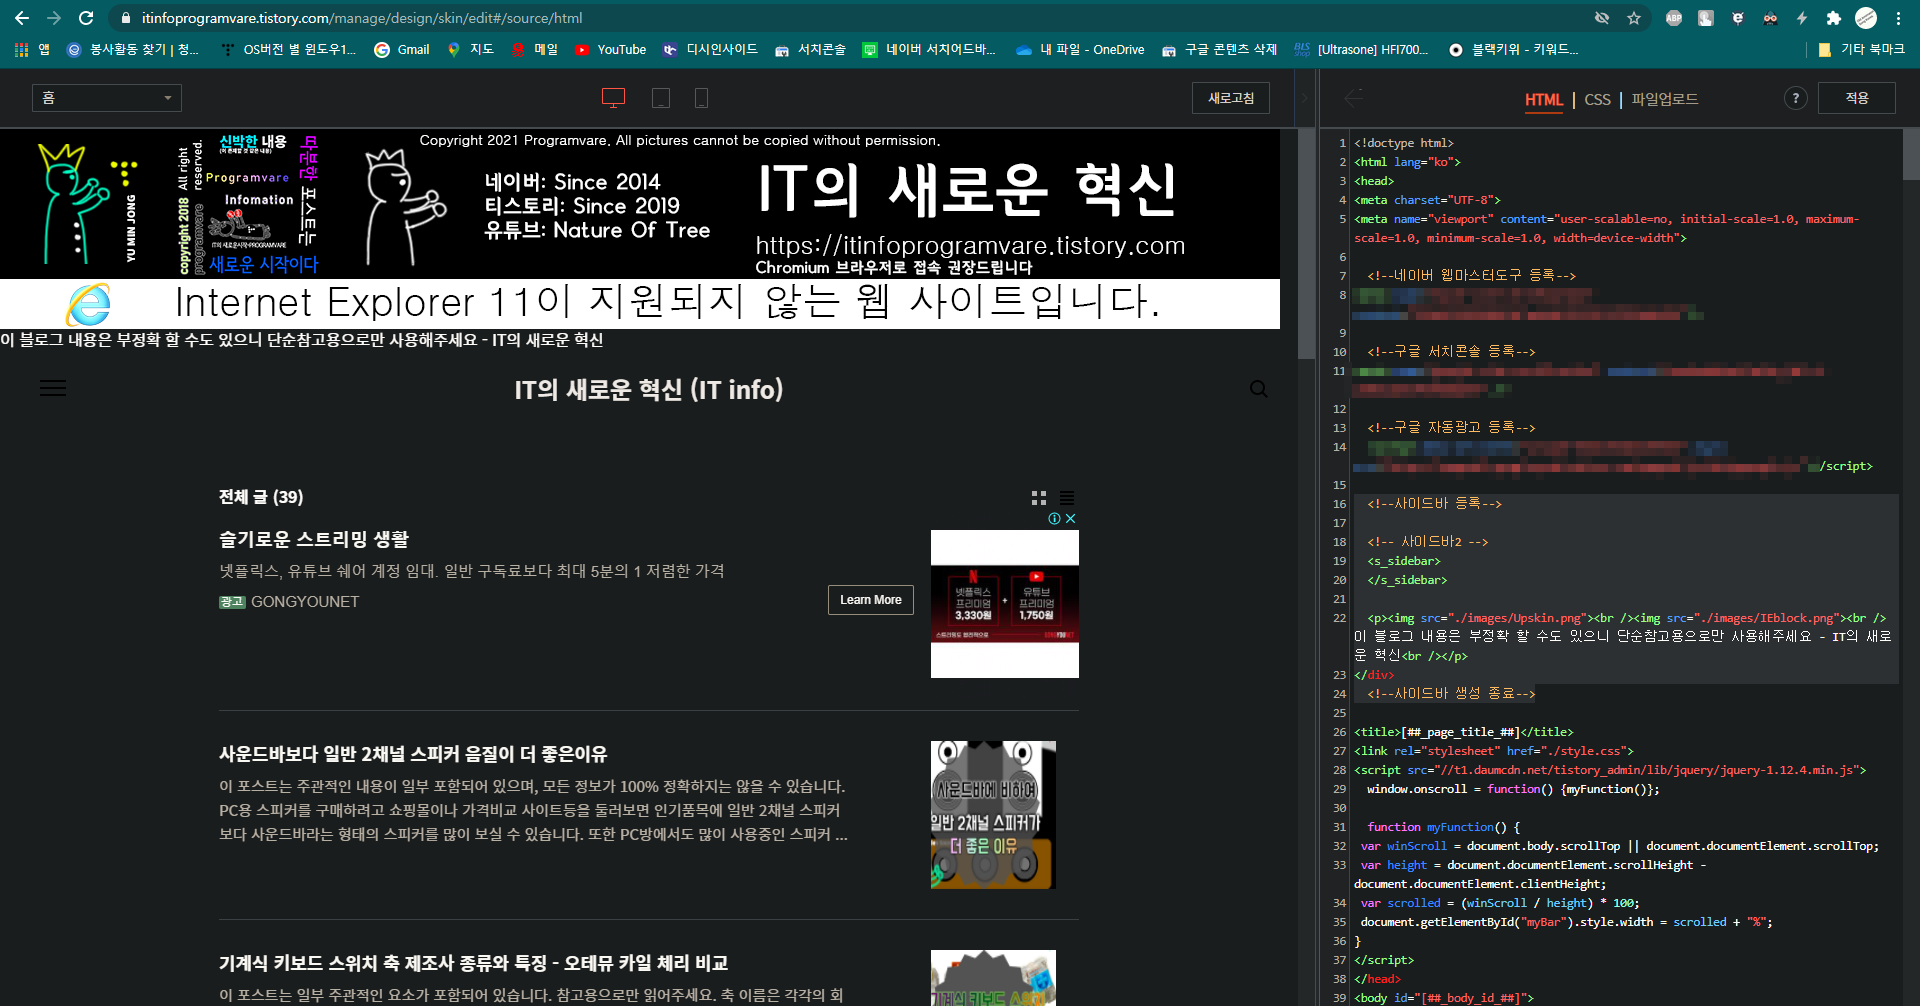Click the code editor vertical scrollbar
This screenshot has height=1006, width=1920.
(1911, 155)
